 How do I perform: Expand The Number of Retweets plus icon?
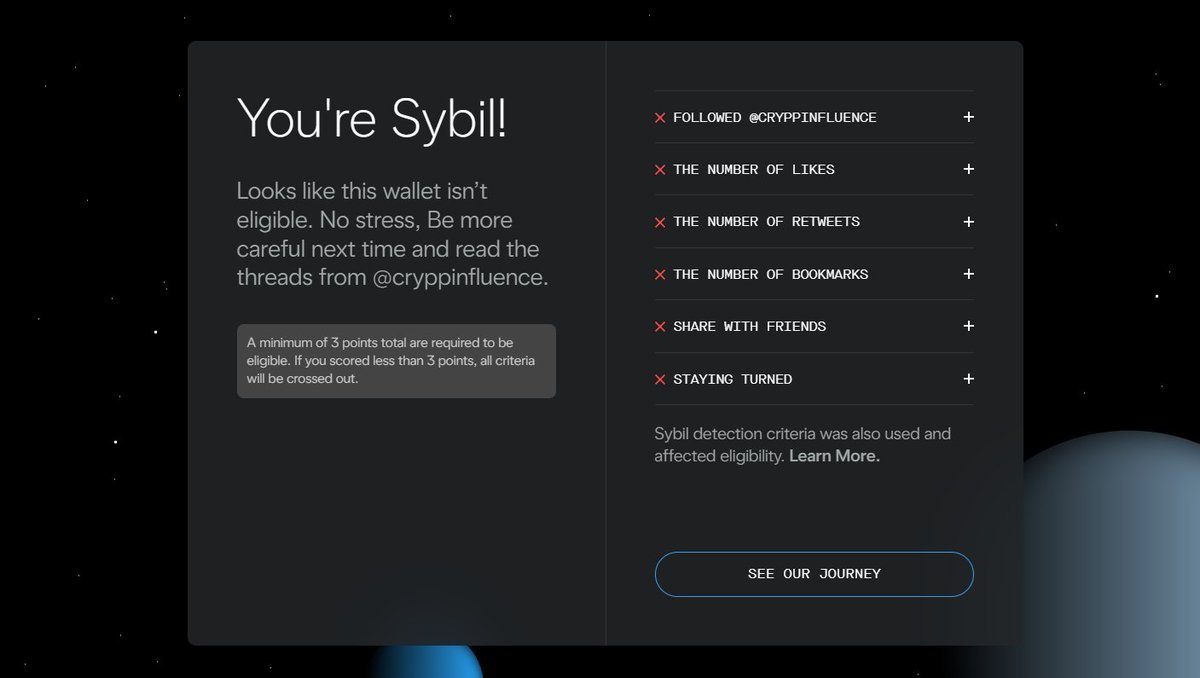pyautogui.click(x=968, y=222)
